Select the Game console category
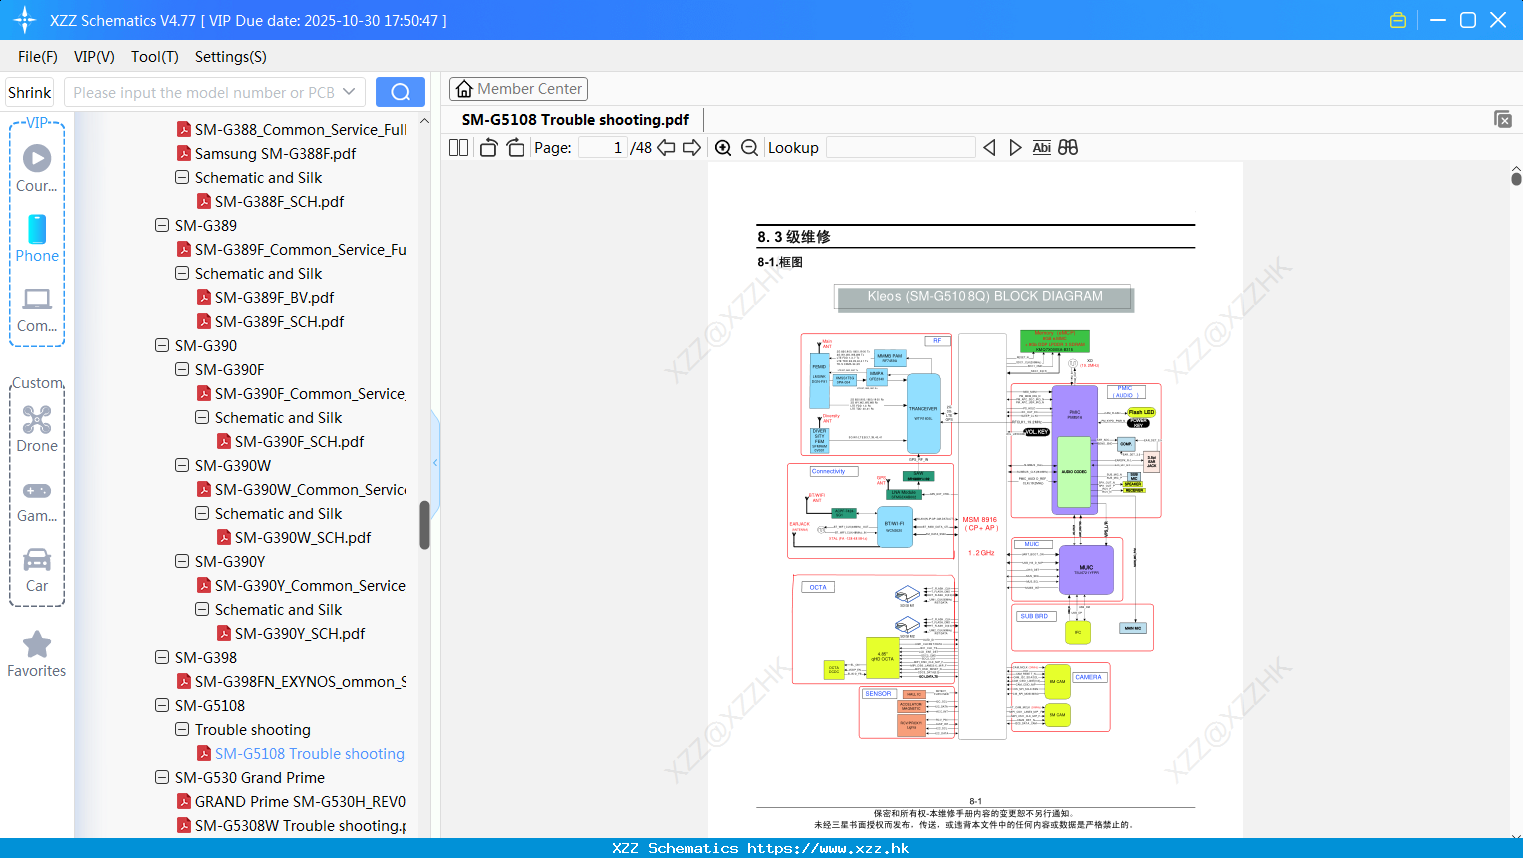The height and width of the screenshot is (858, 1523). 37,500
